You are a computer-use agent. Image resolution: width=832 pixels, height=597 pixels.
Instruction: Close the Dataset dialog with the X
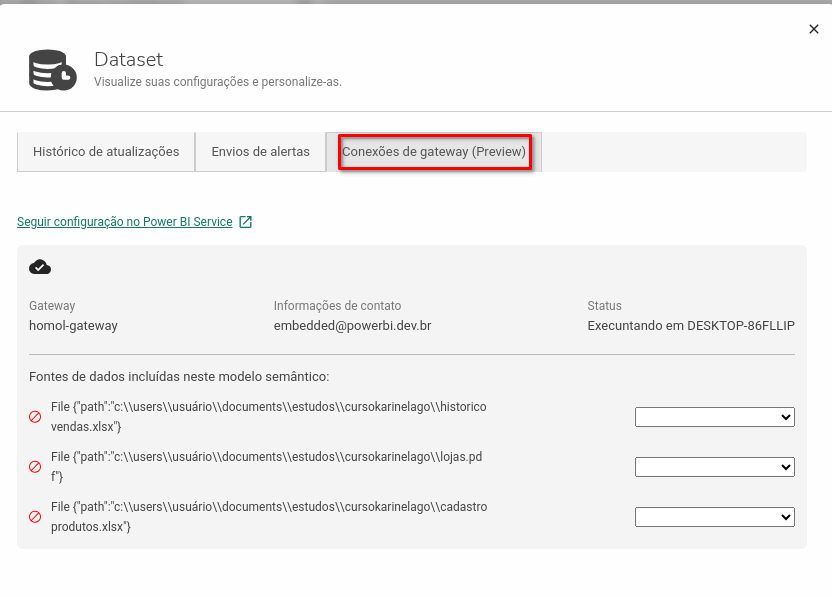[x=813, y=30]
